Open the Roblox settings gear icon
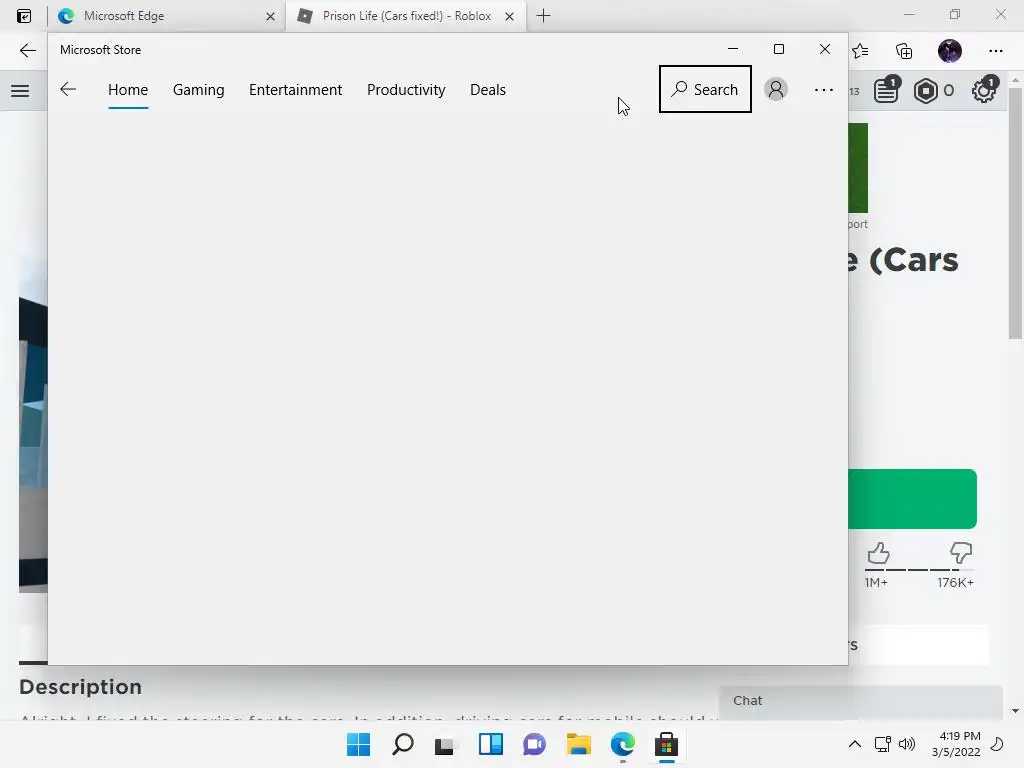The width and height of the screenshot is (1024, 768). click(x=984, y=90)
